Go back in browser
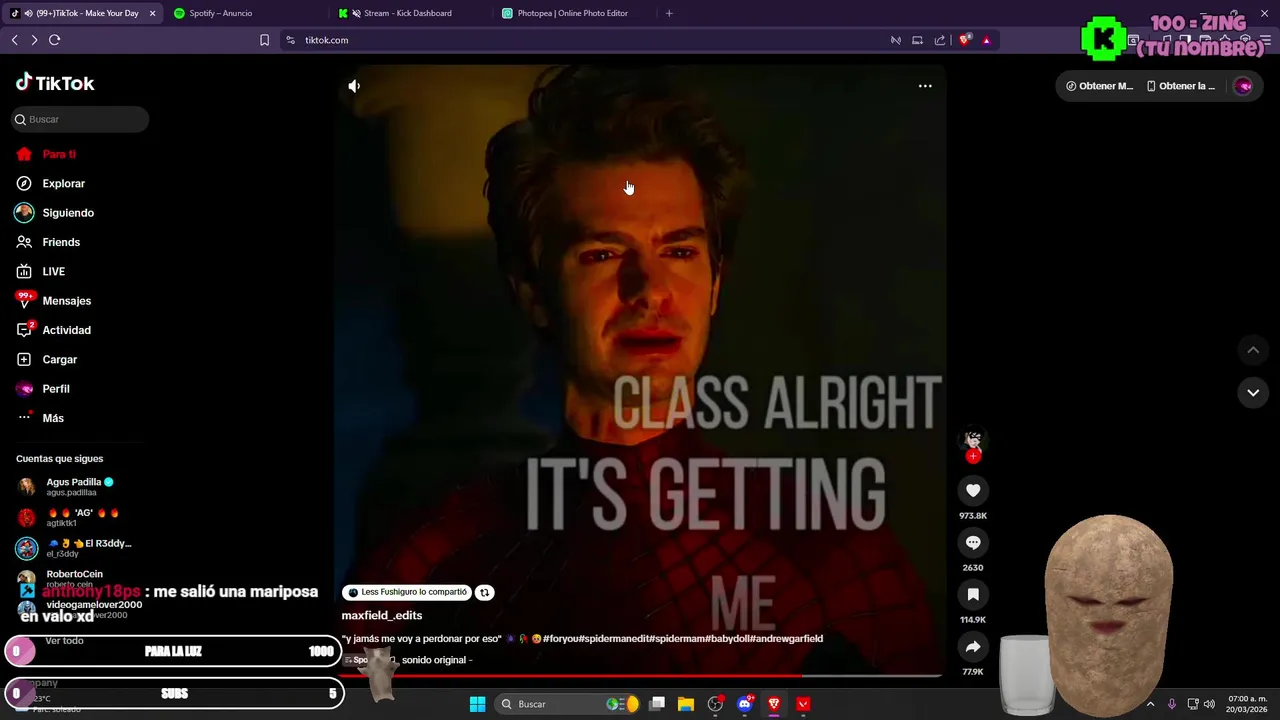 [x=14, y=40]
